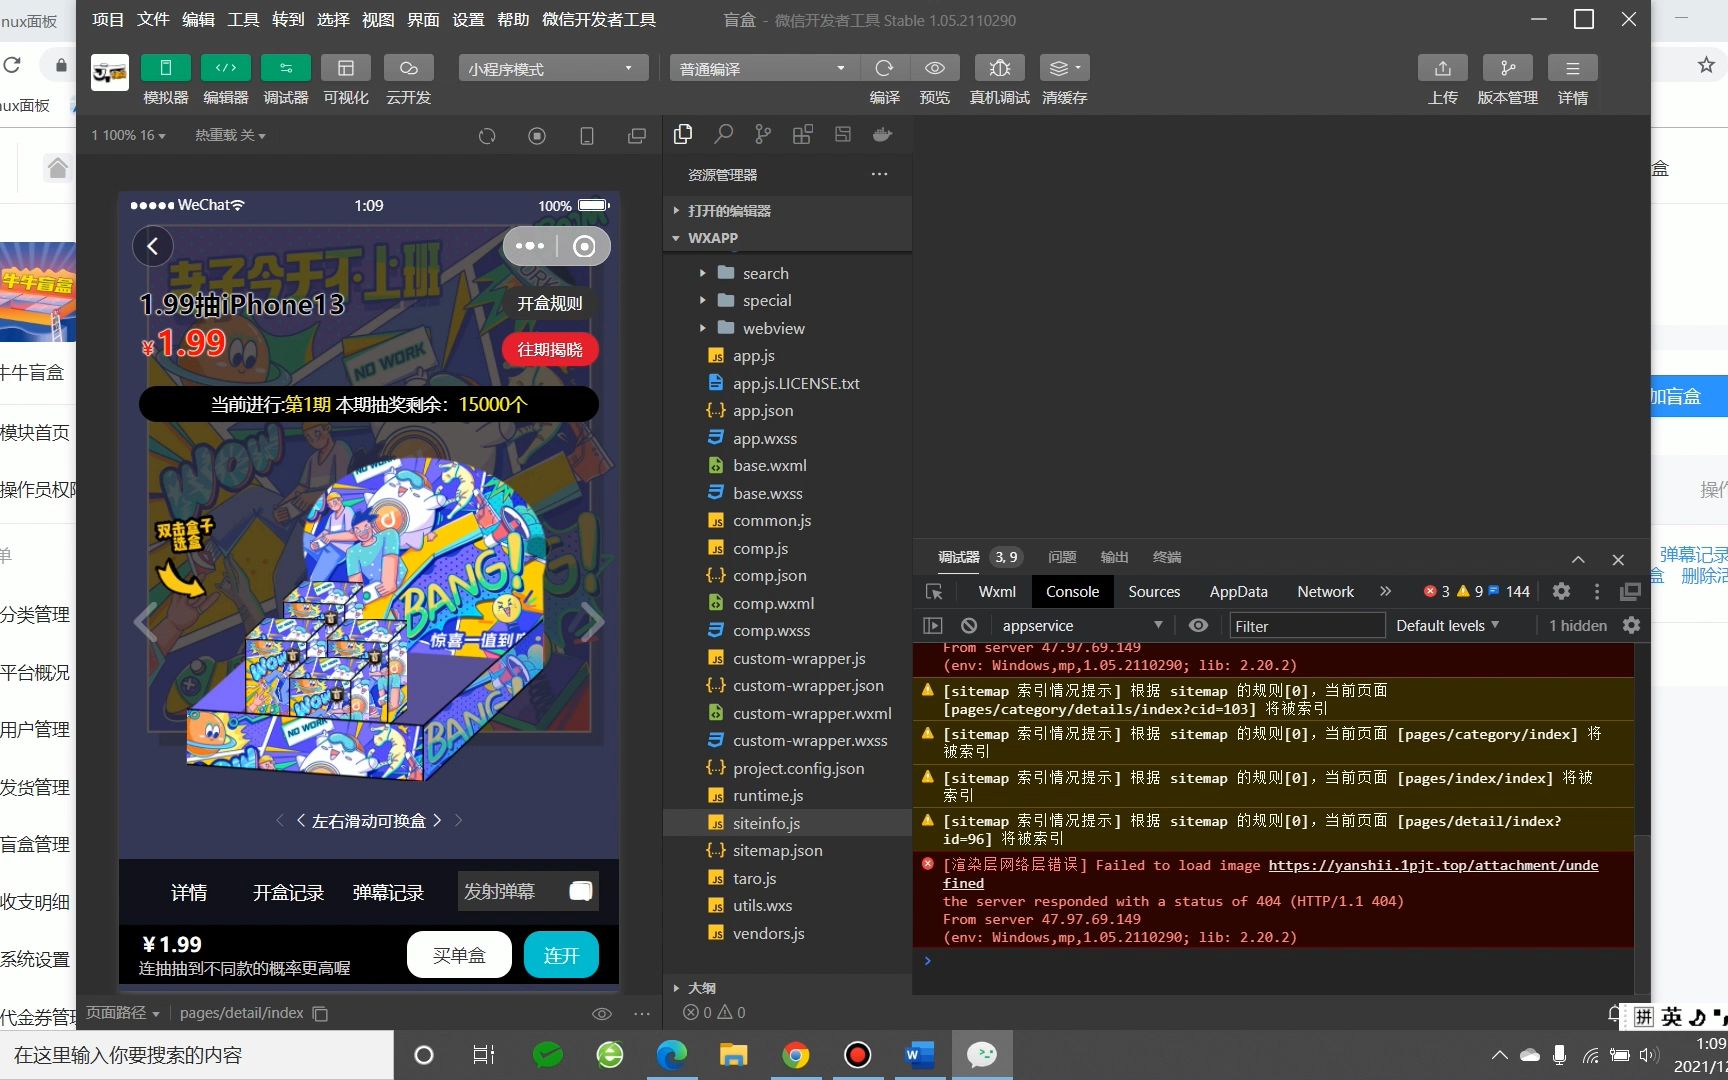Screen dimensions: 1728x1080
Task: Click the preview eye icon in toolbar
Action: (x=935, y=68)
